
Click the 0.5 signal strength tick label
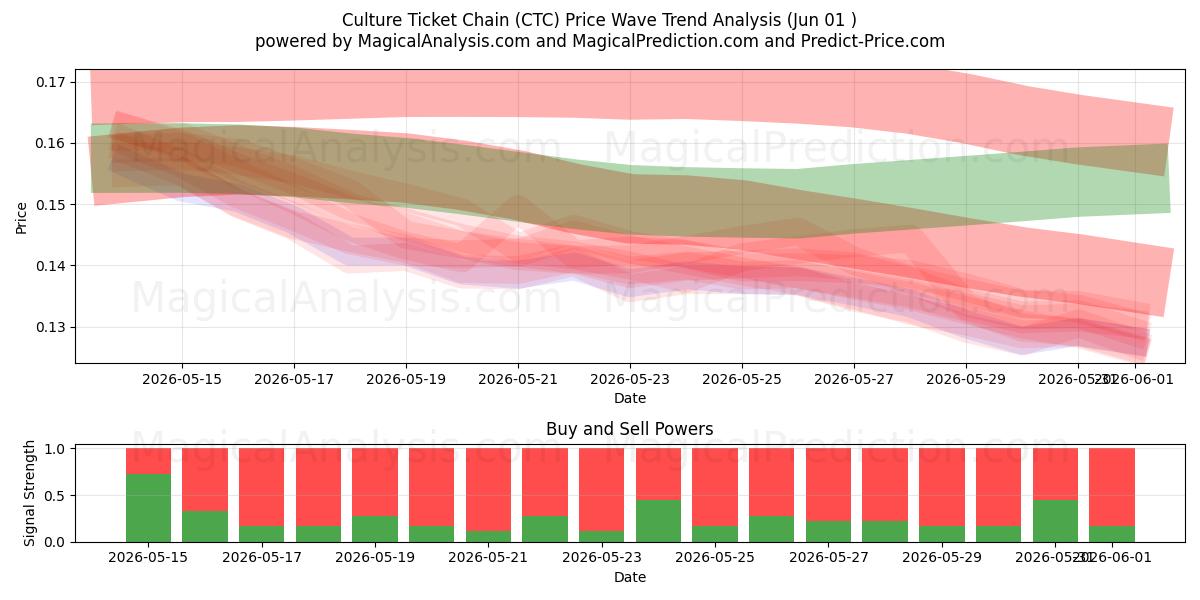point(56,496)
